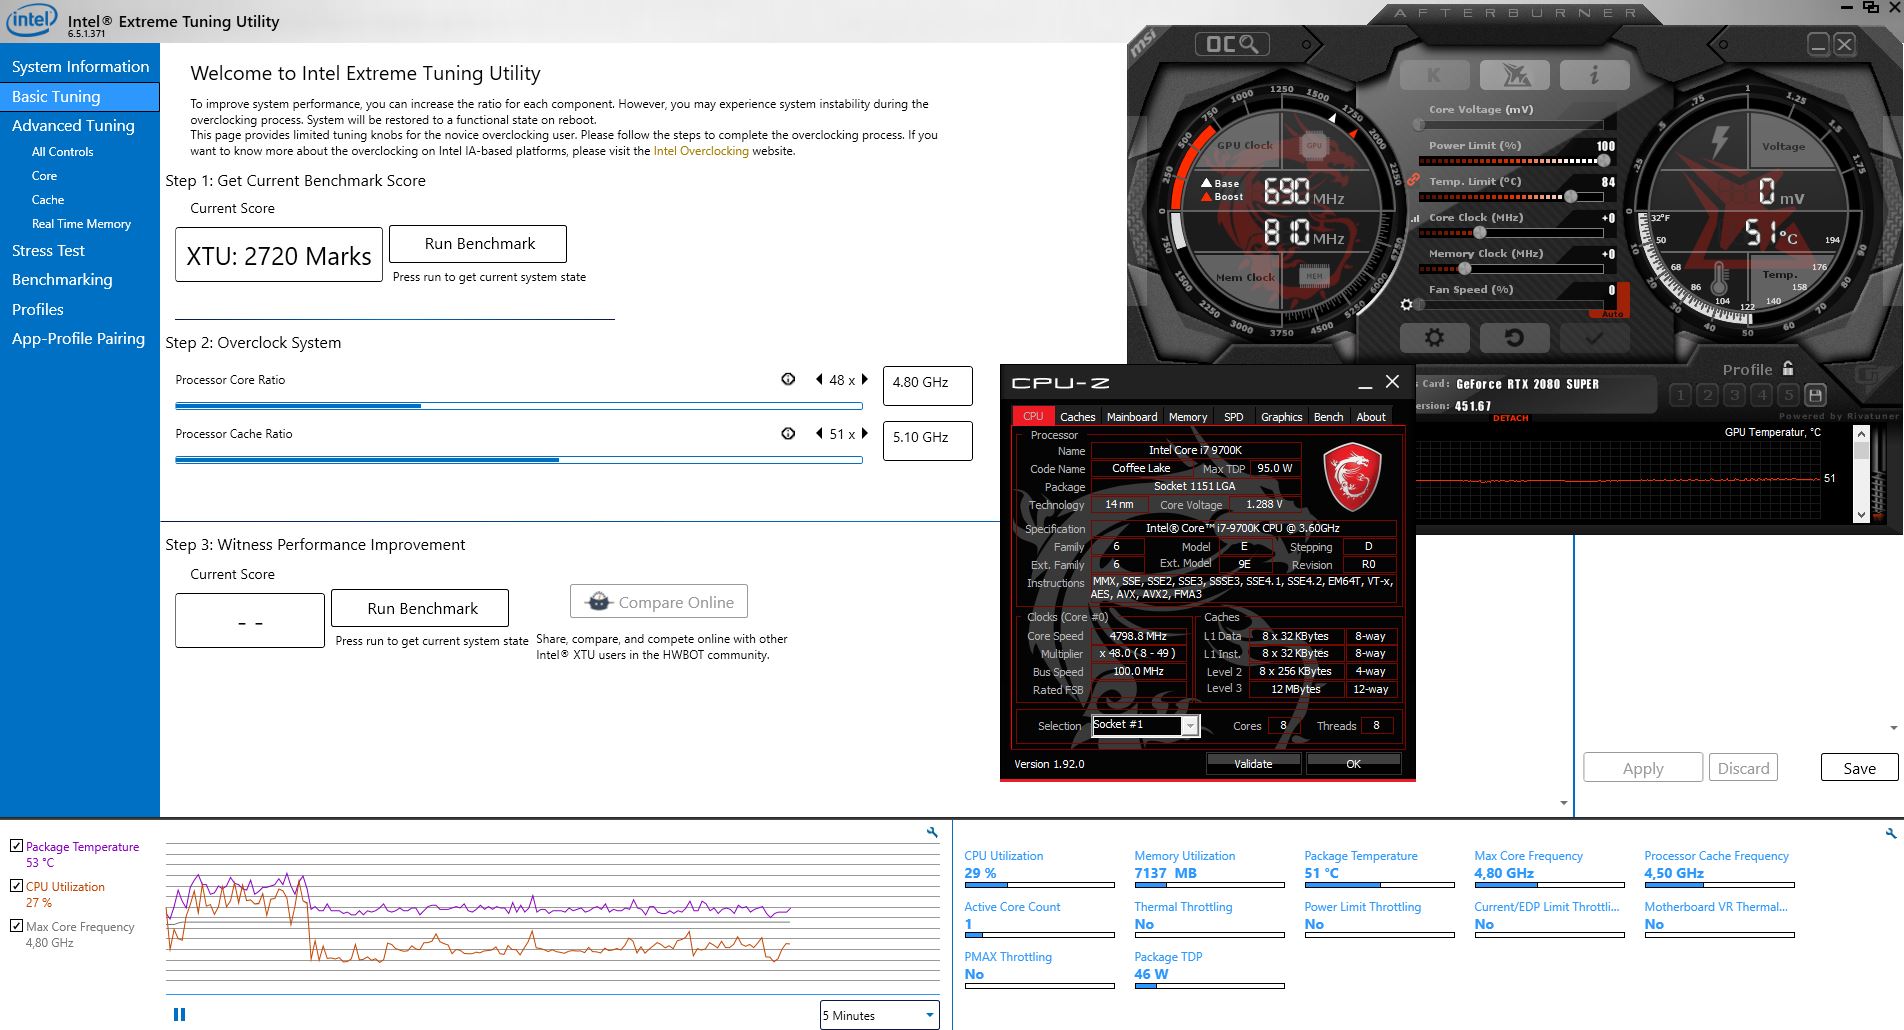Switch to the Caches tab in CPU-Z

(1077, 416)
